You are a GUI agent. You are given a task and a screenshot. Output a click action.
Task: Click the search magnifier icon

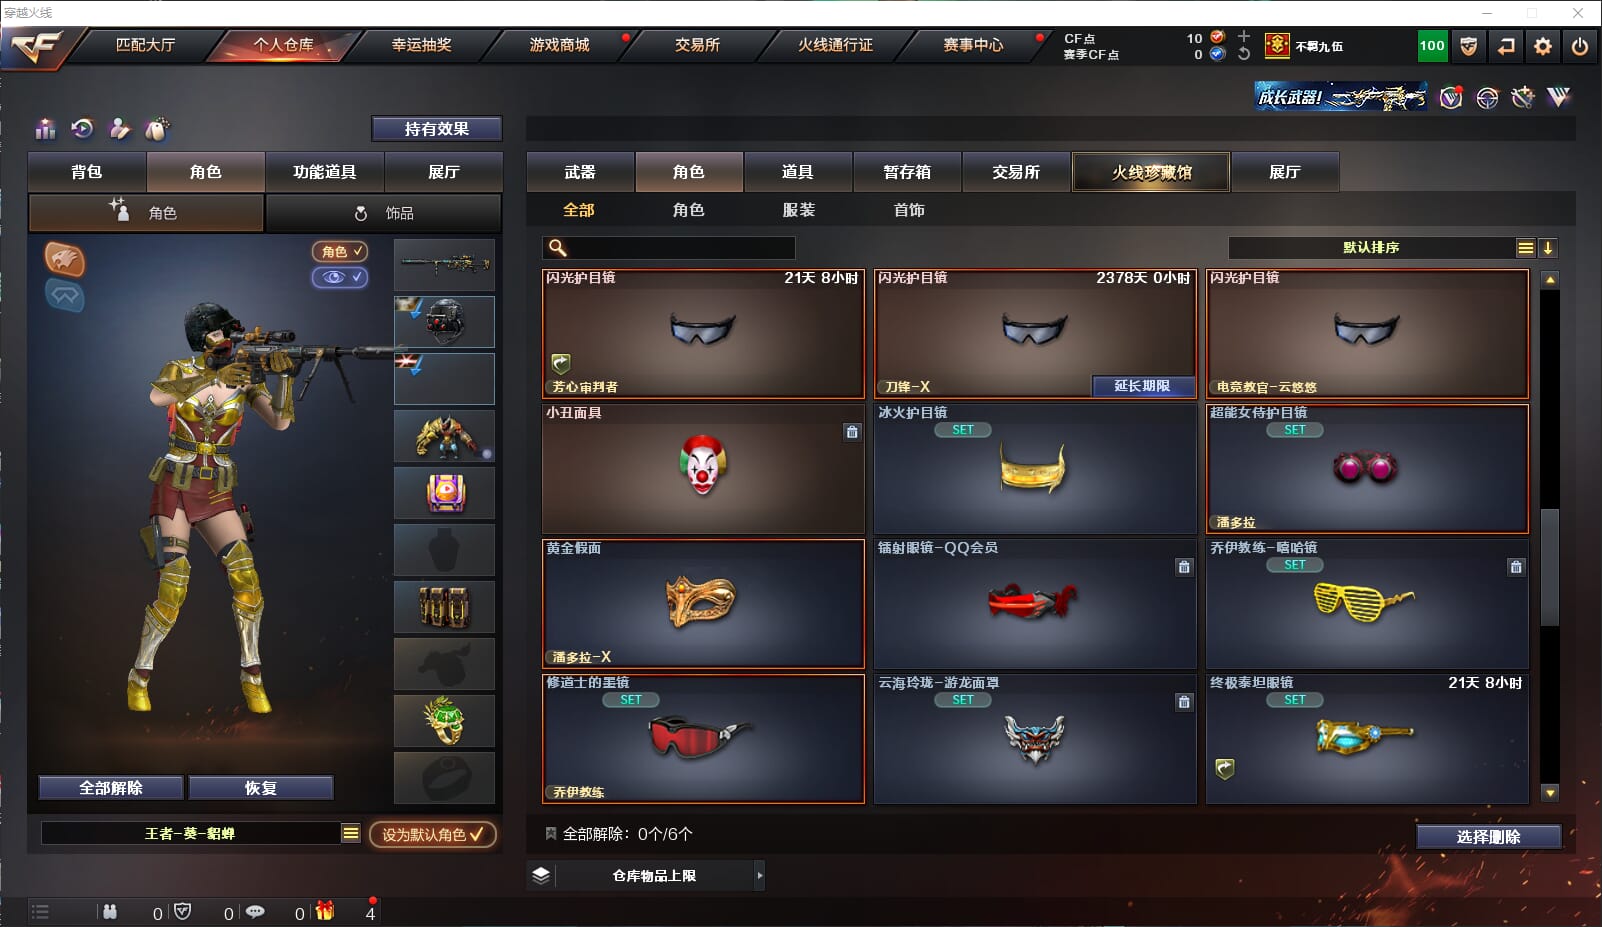coord(558,248)
